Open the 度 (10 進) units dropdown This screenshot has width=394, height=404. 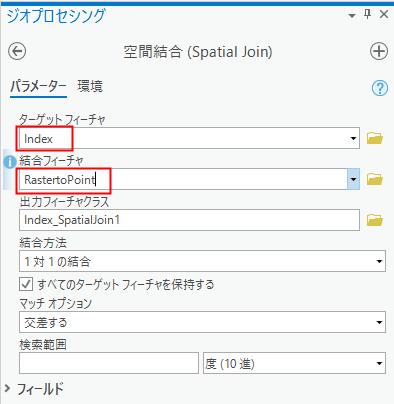[294, 363]
